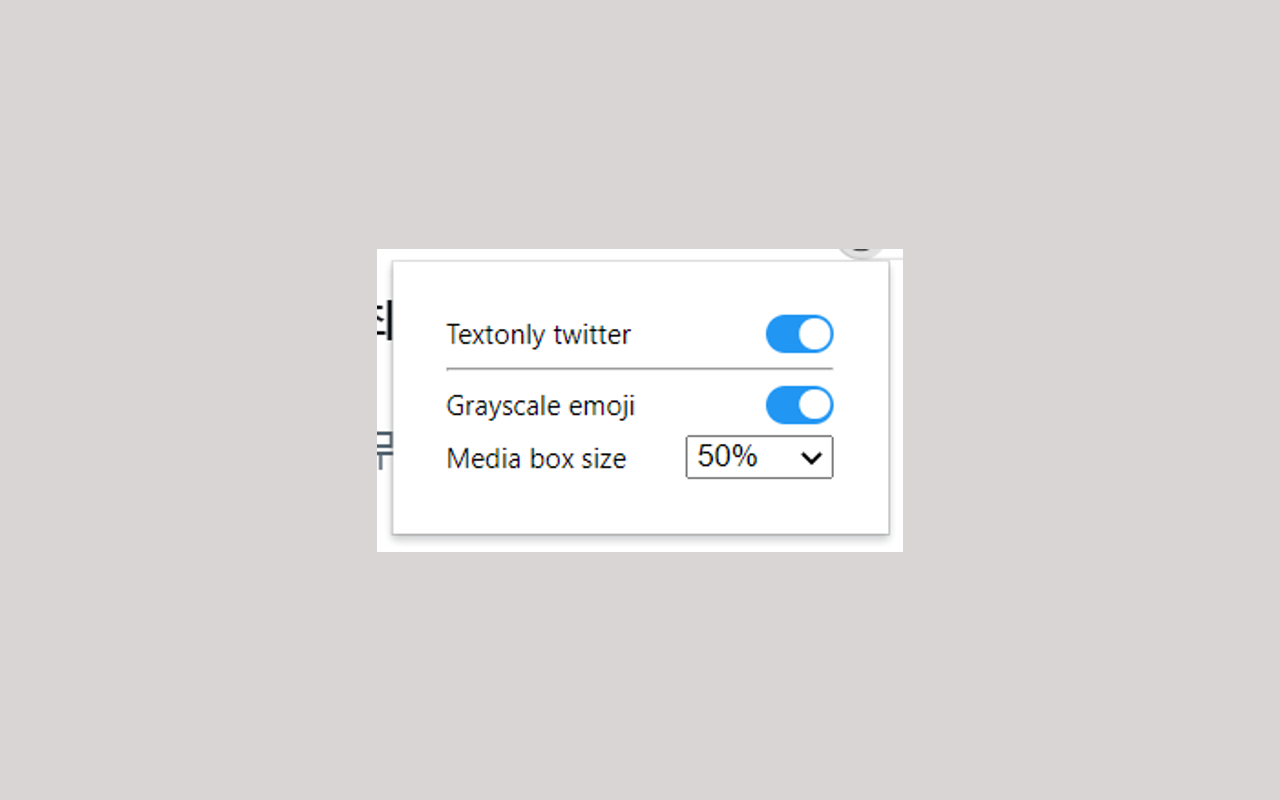1280x800 pixels.
Task: Click the blue knob of the top toggle
Action: click(812, 334)
